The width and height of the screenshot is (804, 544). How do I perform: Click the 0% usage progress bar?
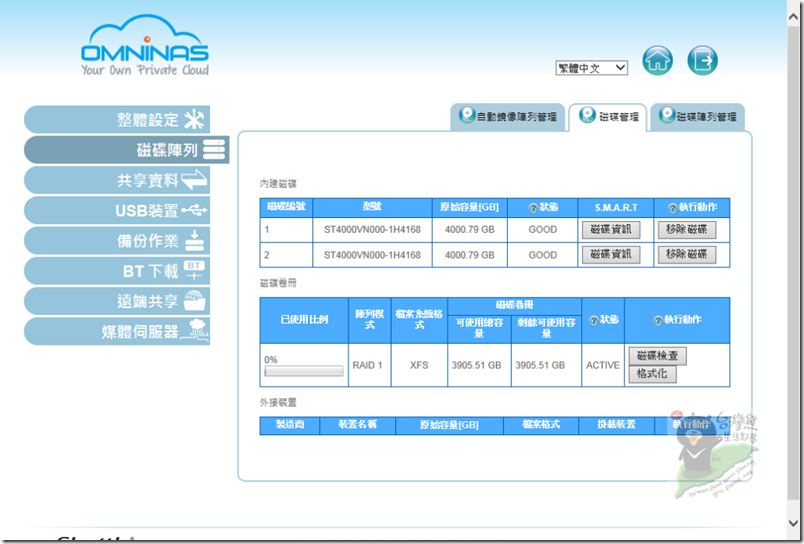click(x=304, y=371)
